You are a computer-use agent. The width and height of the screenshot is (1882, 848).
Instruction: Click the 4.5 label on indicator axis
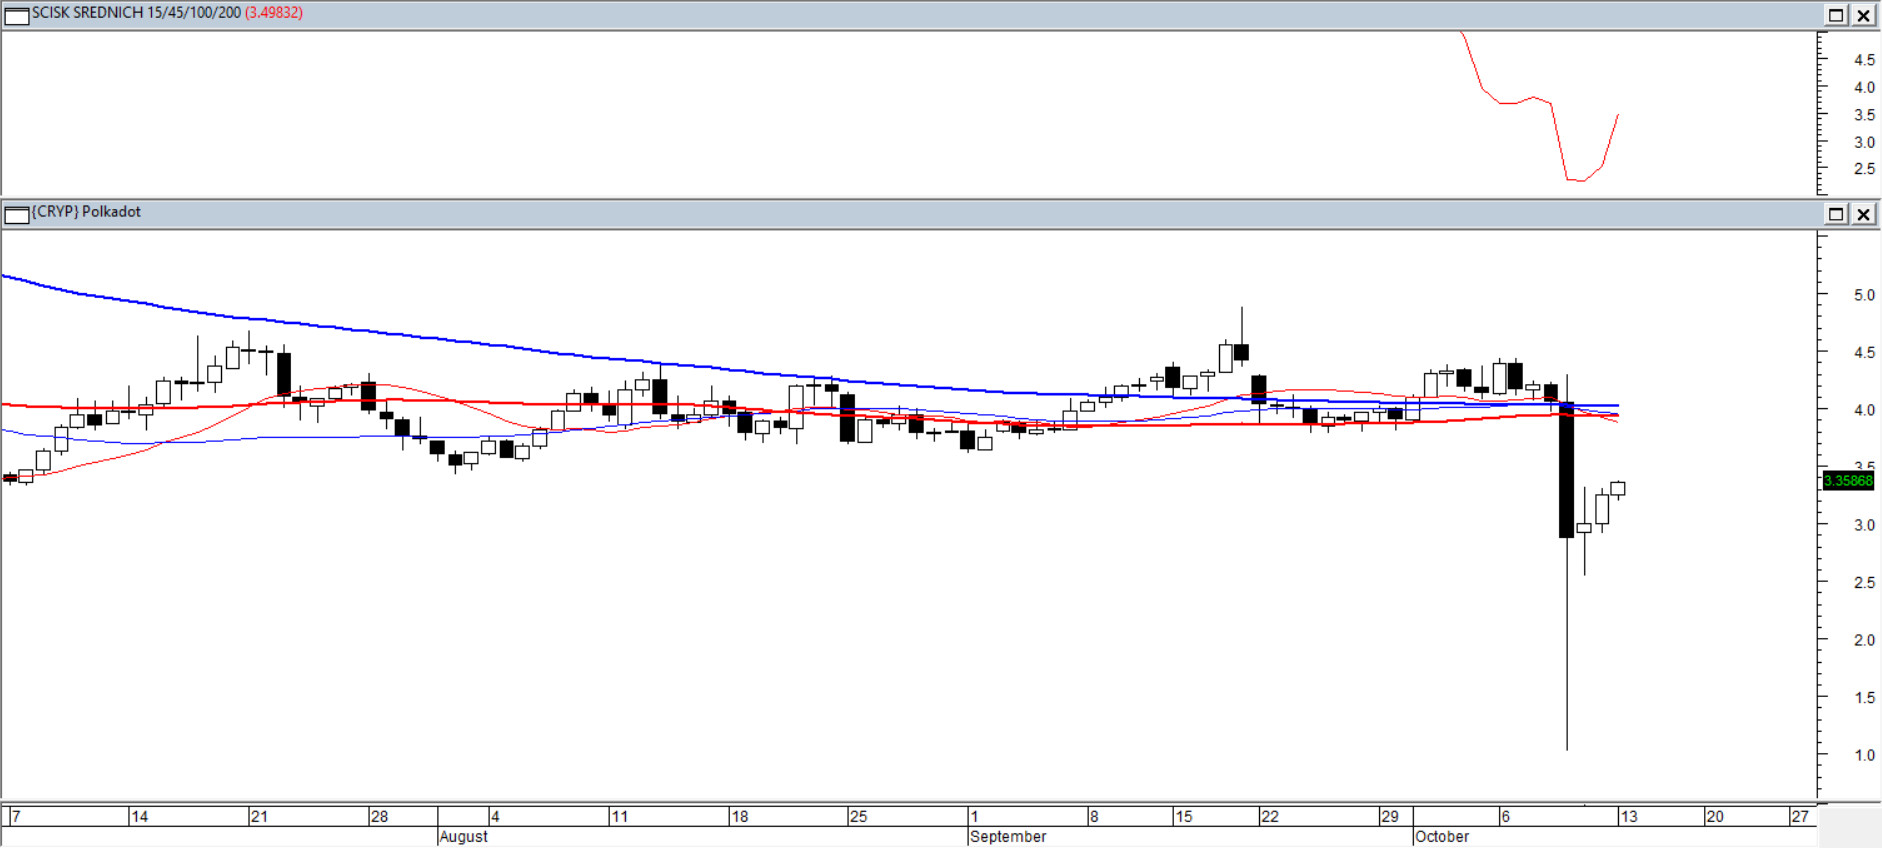coord(1864,60)
